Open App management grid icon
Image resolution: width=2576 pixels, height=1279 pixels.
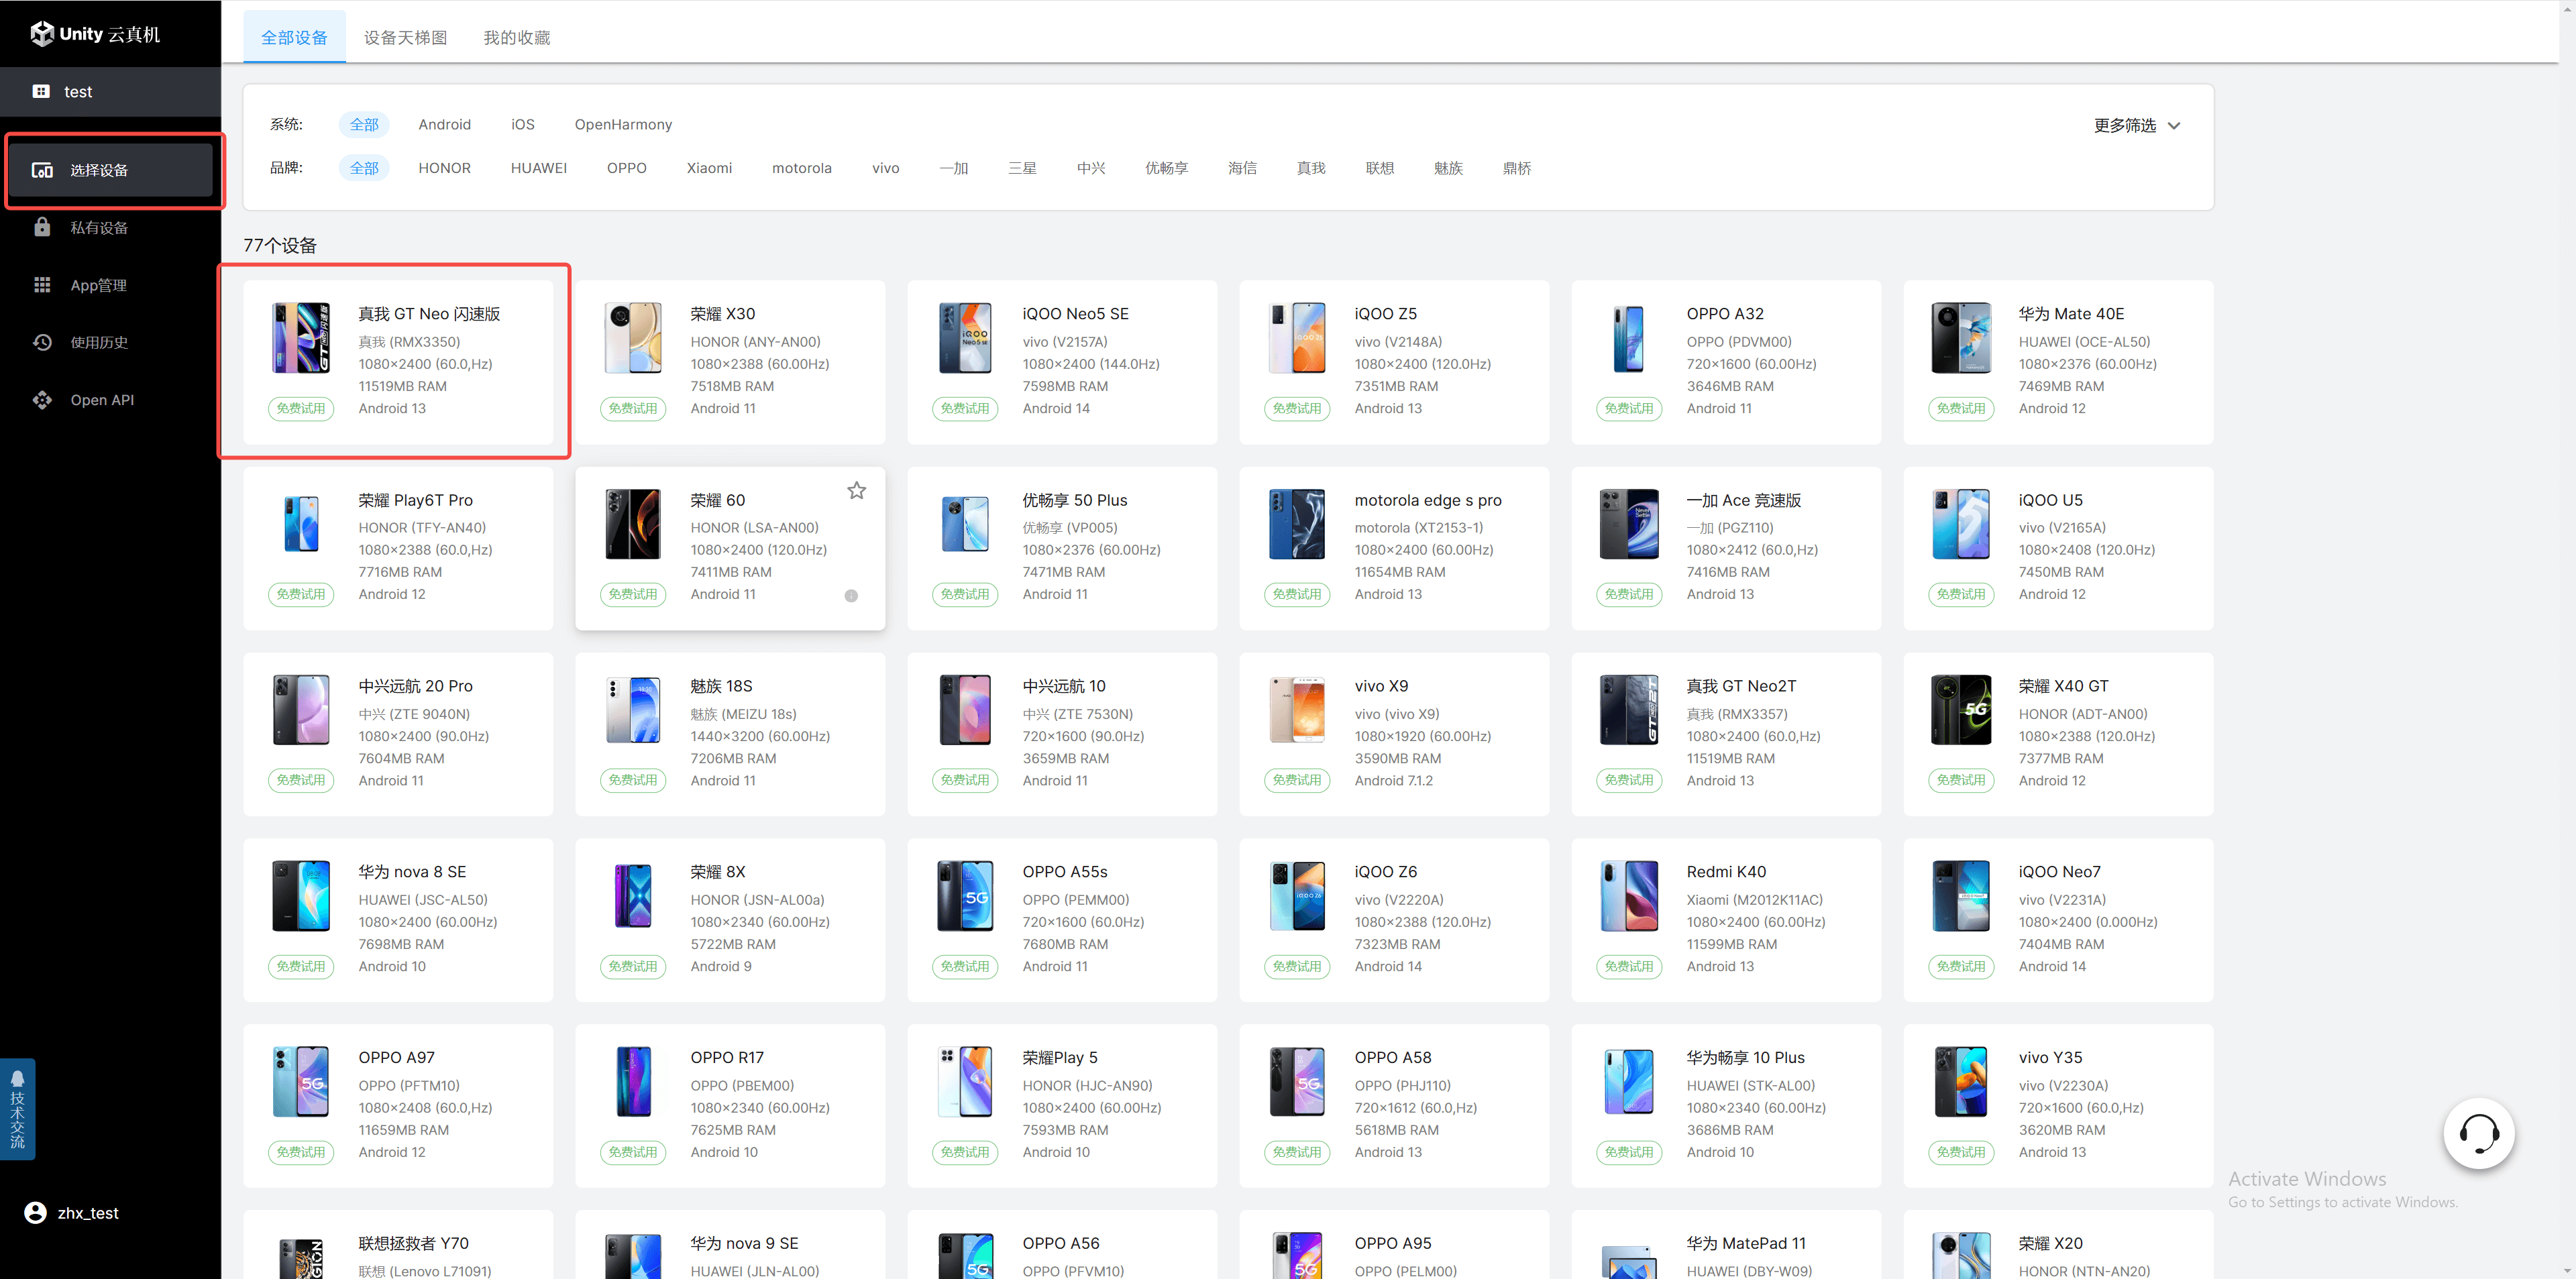[x=42, y=285]
